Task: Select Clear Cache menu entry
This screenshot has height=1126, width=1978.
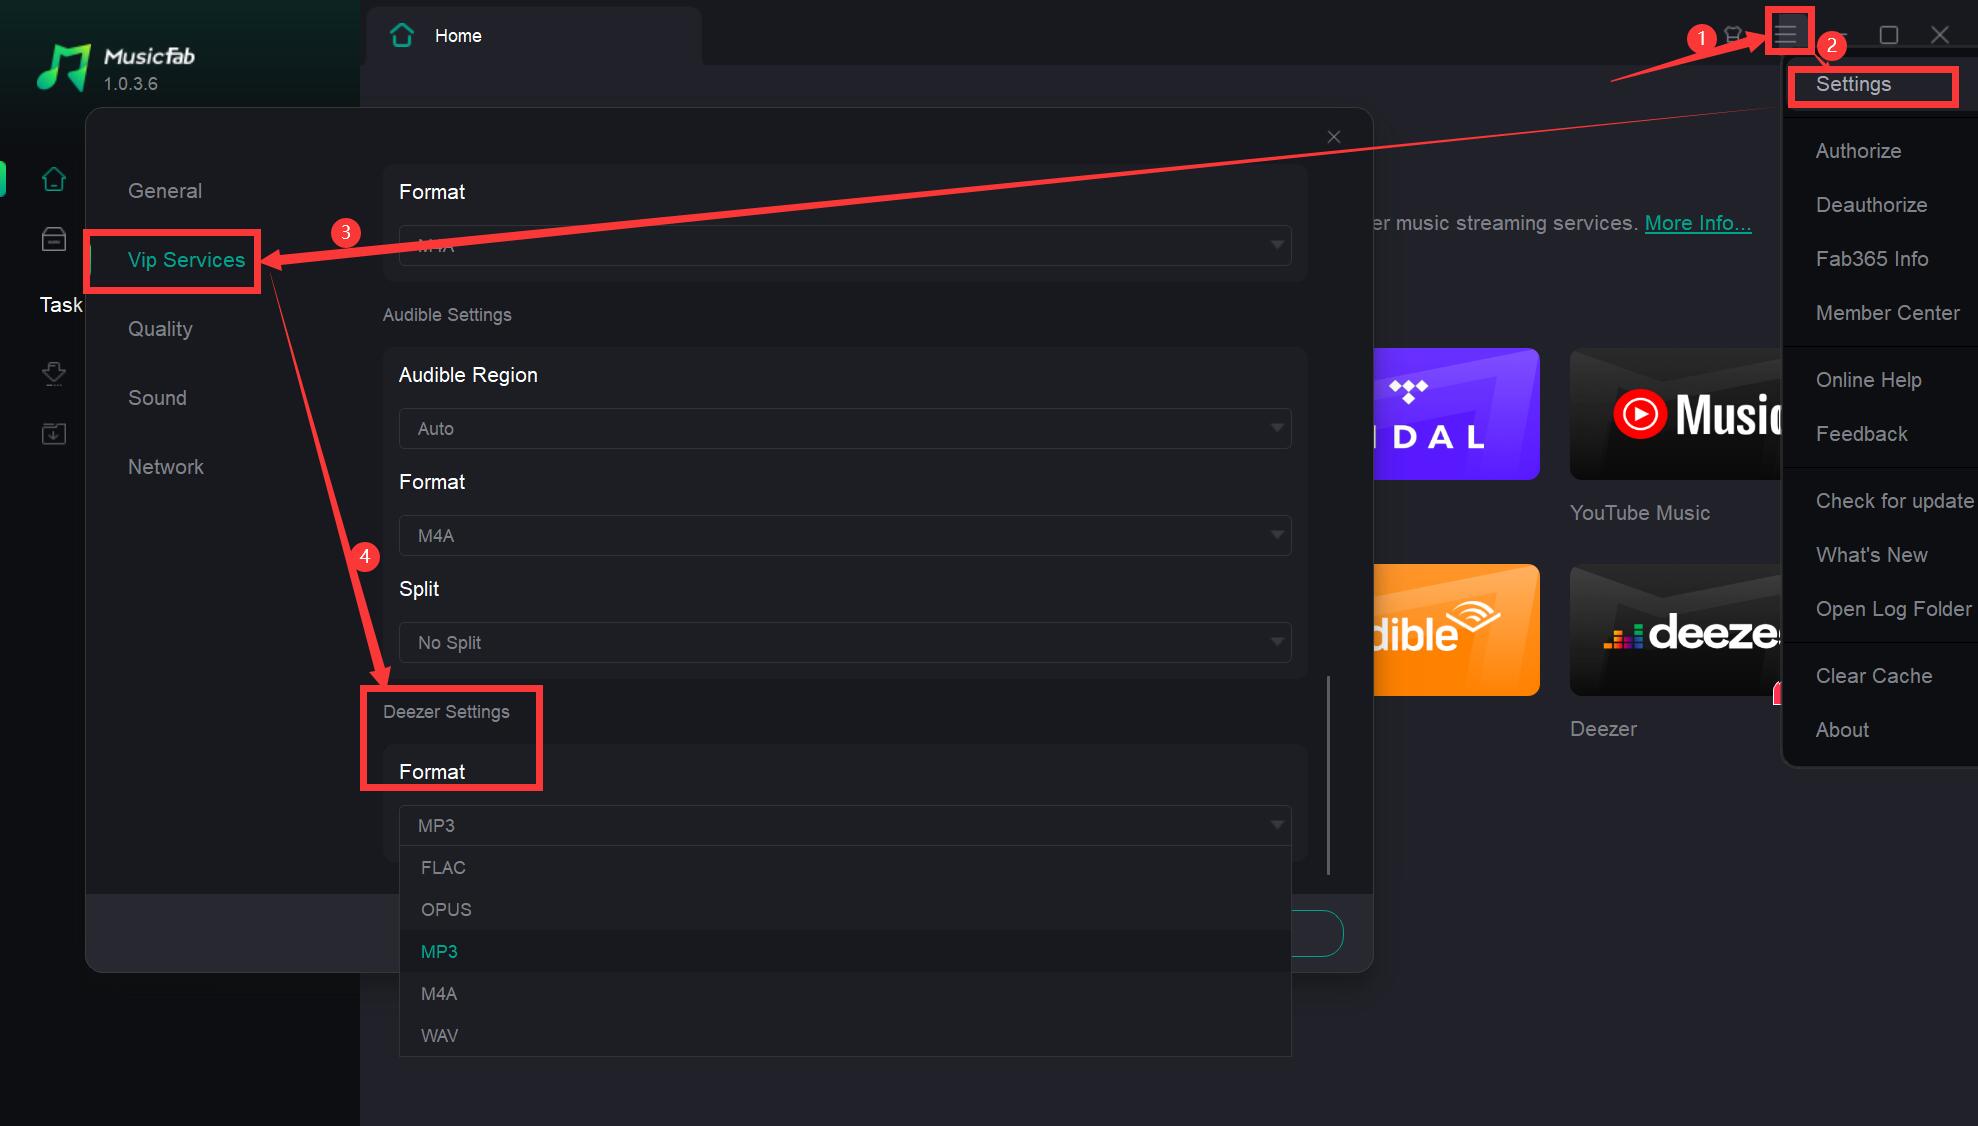Action: tap(1873, 676)
